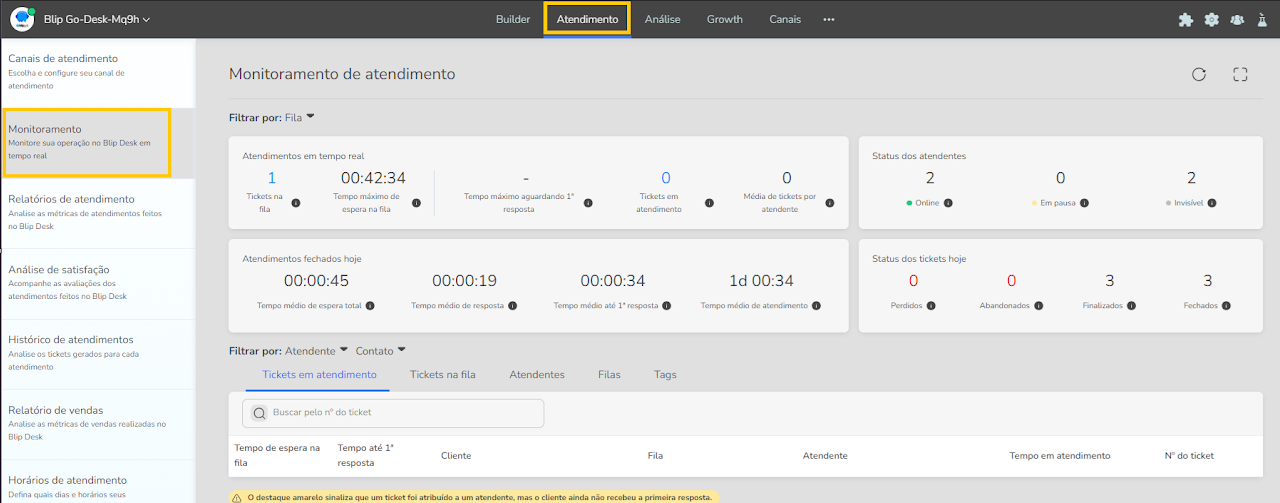Open Análise de satisfação in the sidebar
Viewport: 1280px width, 503px height.
(98, 283)
